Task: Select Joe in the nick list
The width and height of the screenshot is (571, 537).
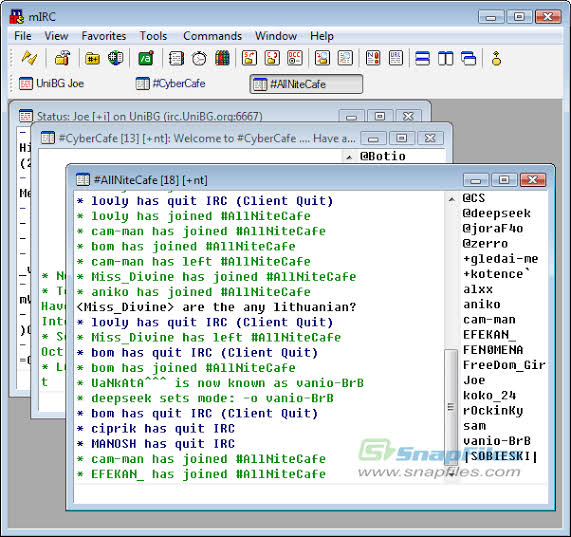Action: click(474, 380)
